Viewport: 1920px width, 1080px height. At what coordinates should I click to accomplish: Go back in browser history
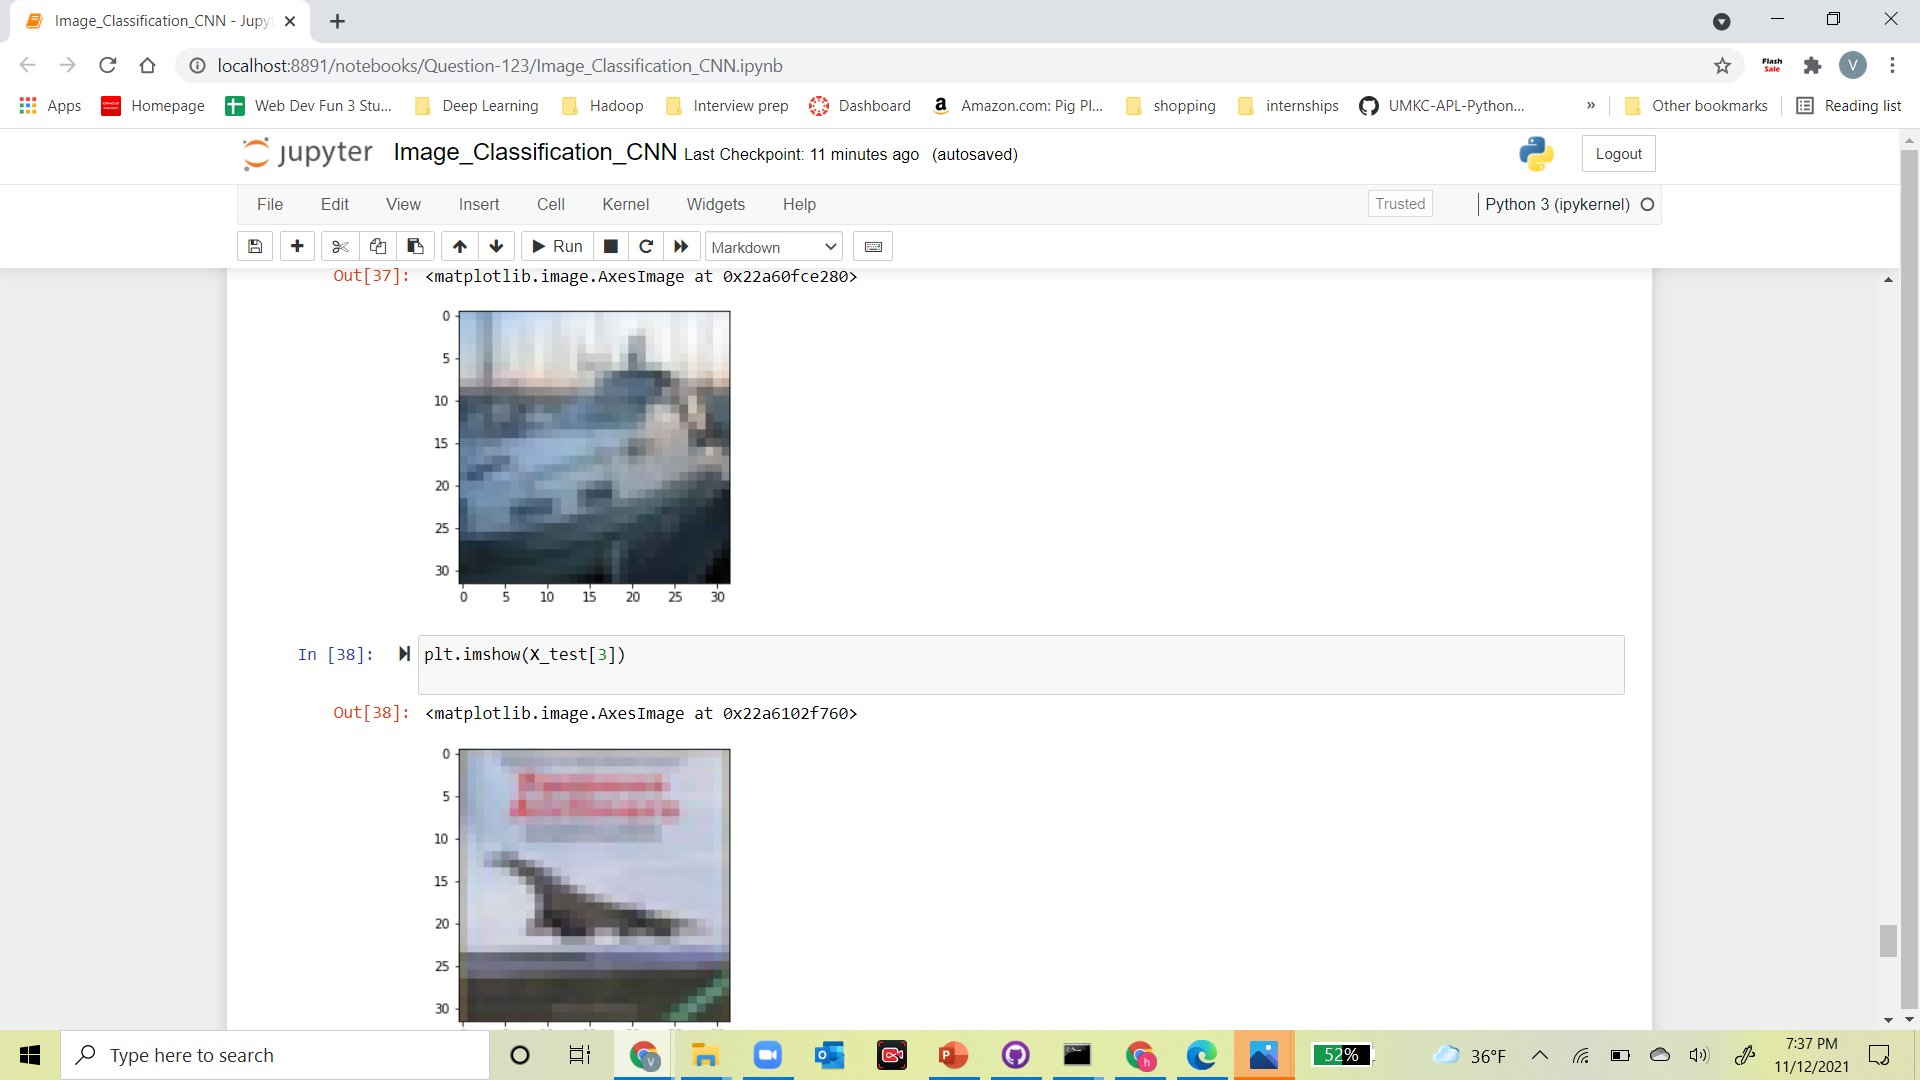point(27,66)
